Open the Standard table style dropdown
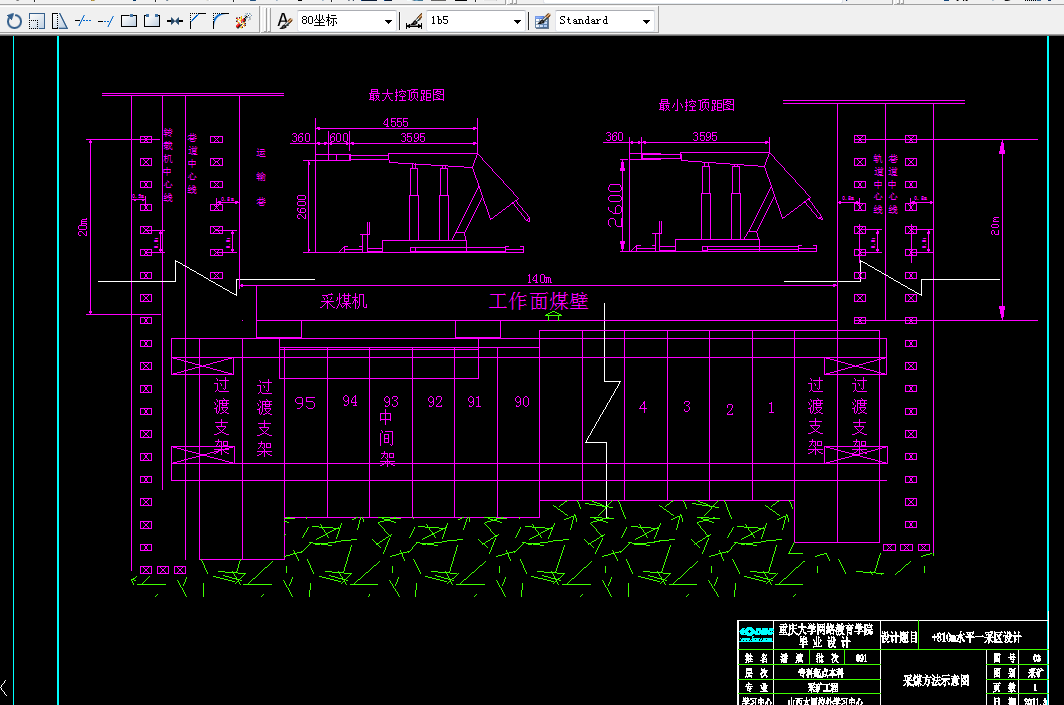The height and width of the screenshot is (705, 1064). pos(604,21)
